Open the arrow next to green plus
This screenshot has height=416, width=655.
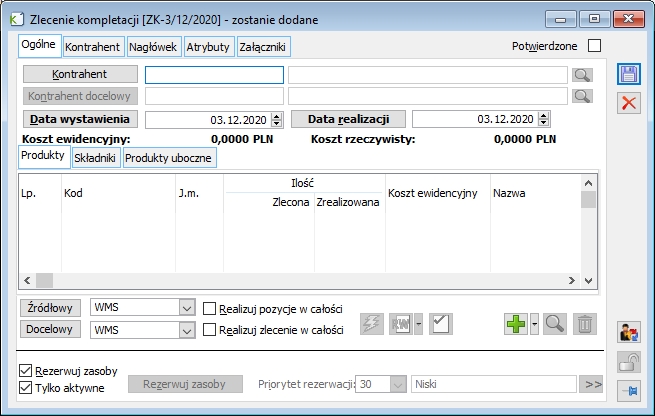tap(535, 323)
